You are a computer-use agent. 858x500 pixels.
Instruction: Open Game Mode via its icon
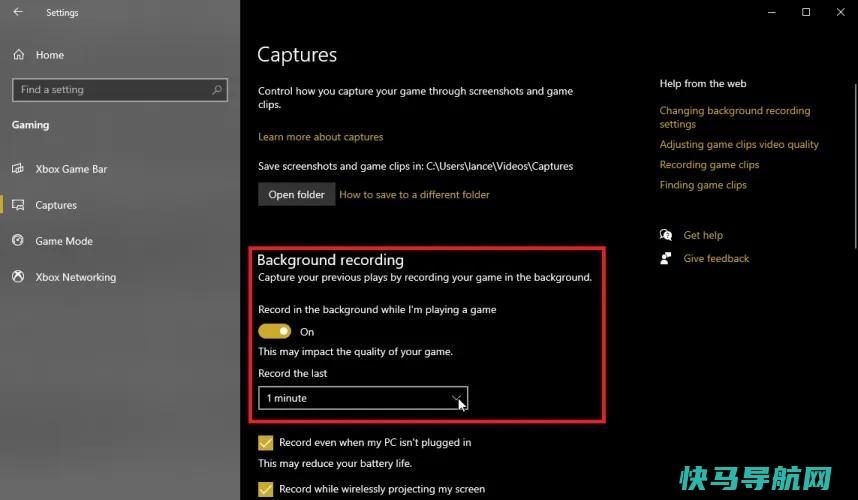click(x=18, y=240)
